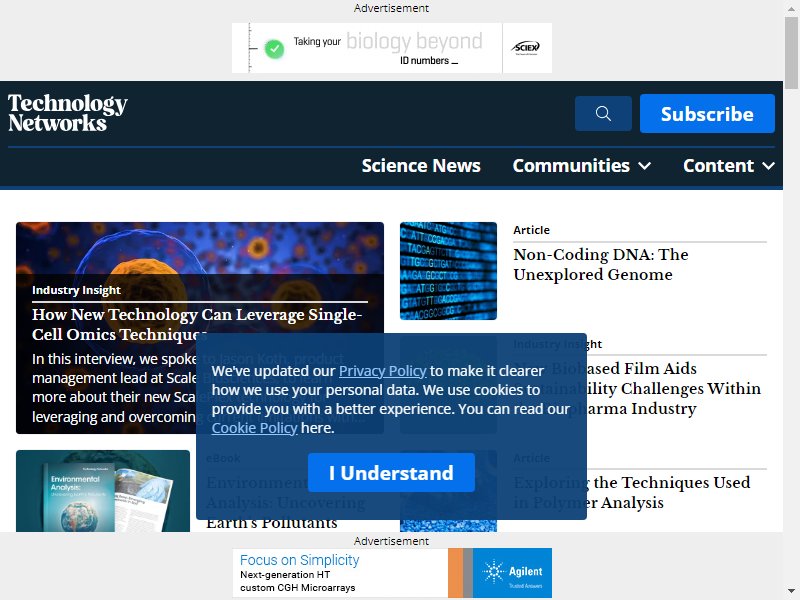Viewport: 800px width, 600px height.
Task: Open the Cookie Policy link
Action: [x=254, y=428]
